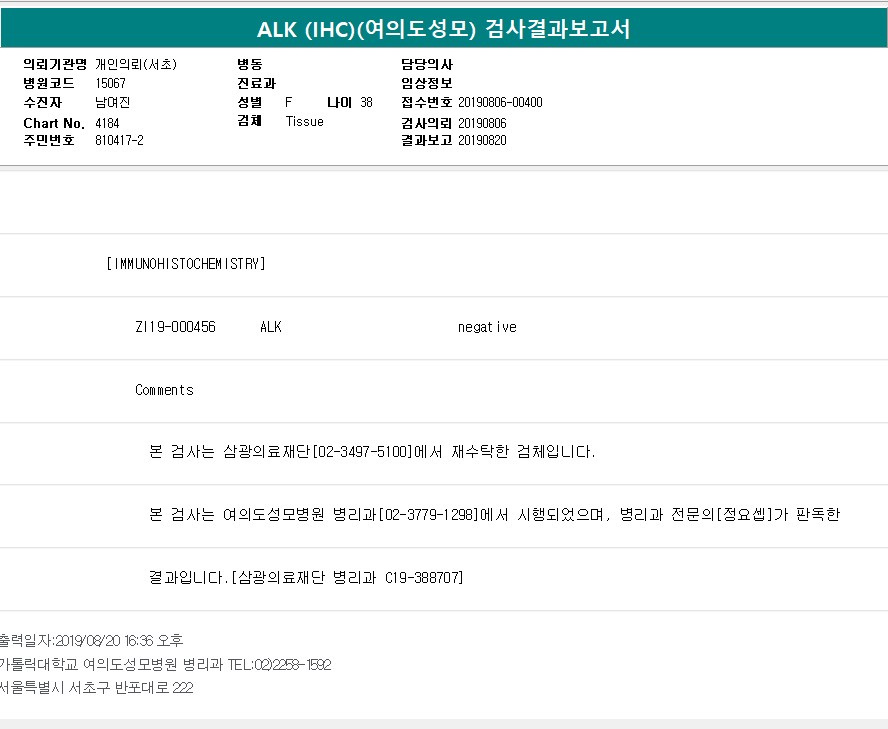The image size is (888, 729).
Task: Click the '수진자' field label
Action: coord(42,103)
